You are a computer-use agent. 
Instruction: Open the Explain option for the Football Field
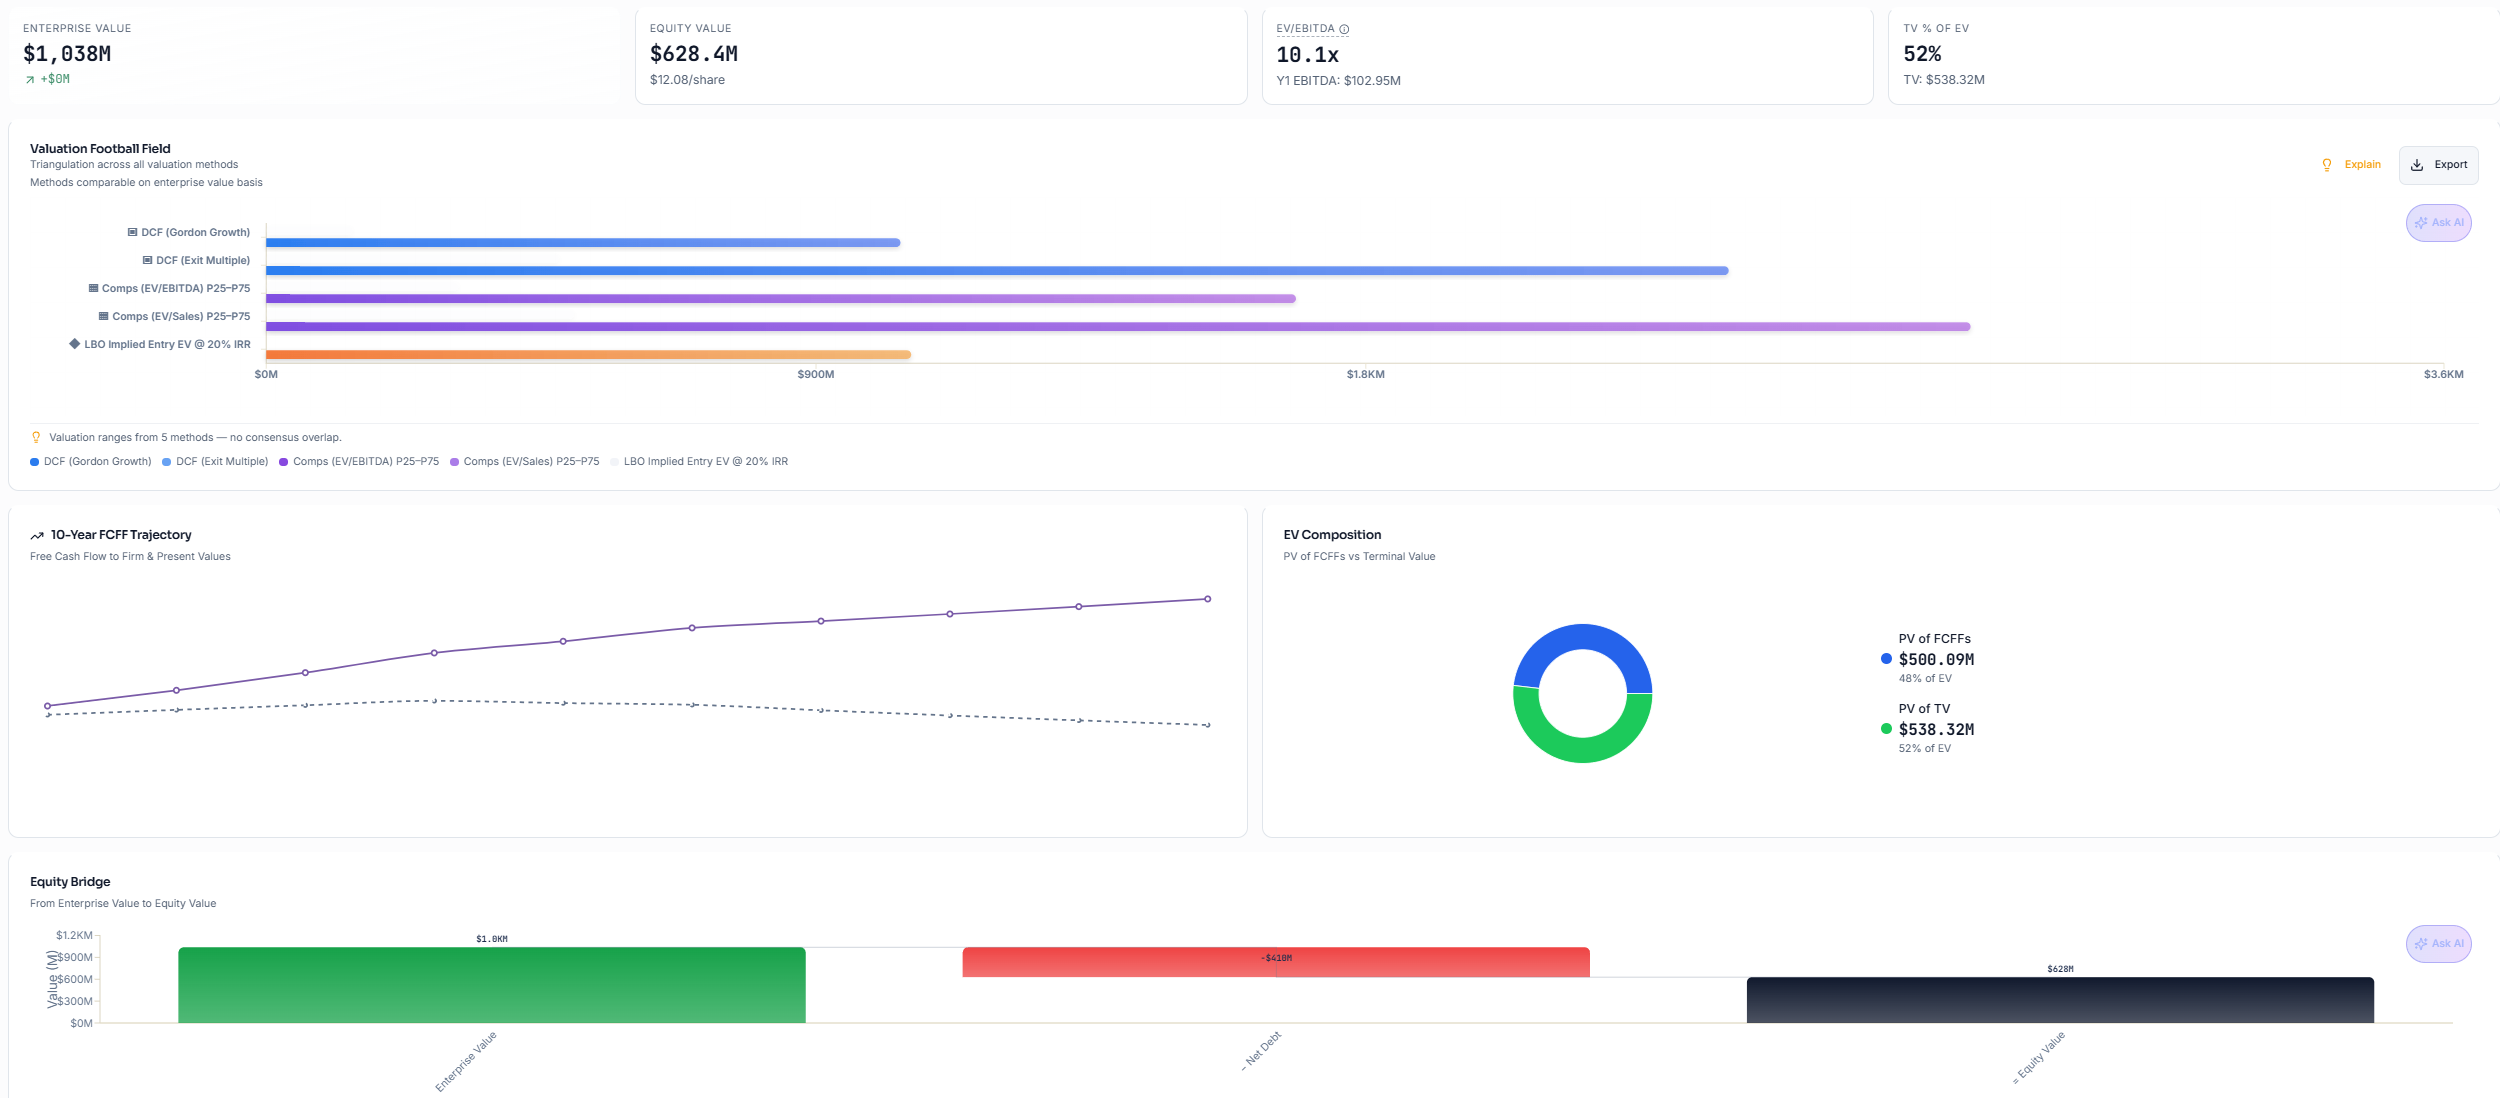(x=2352, y=165)
